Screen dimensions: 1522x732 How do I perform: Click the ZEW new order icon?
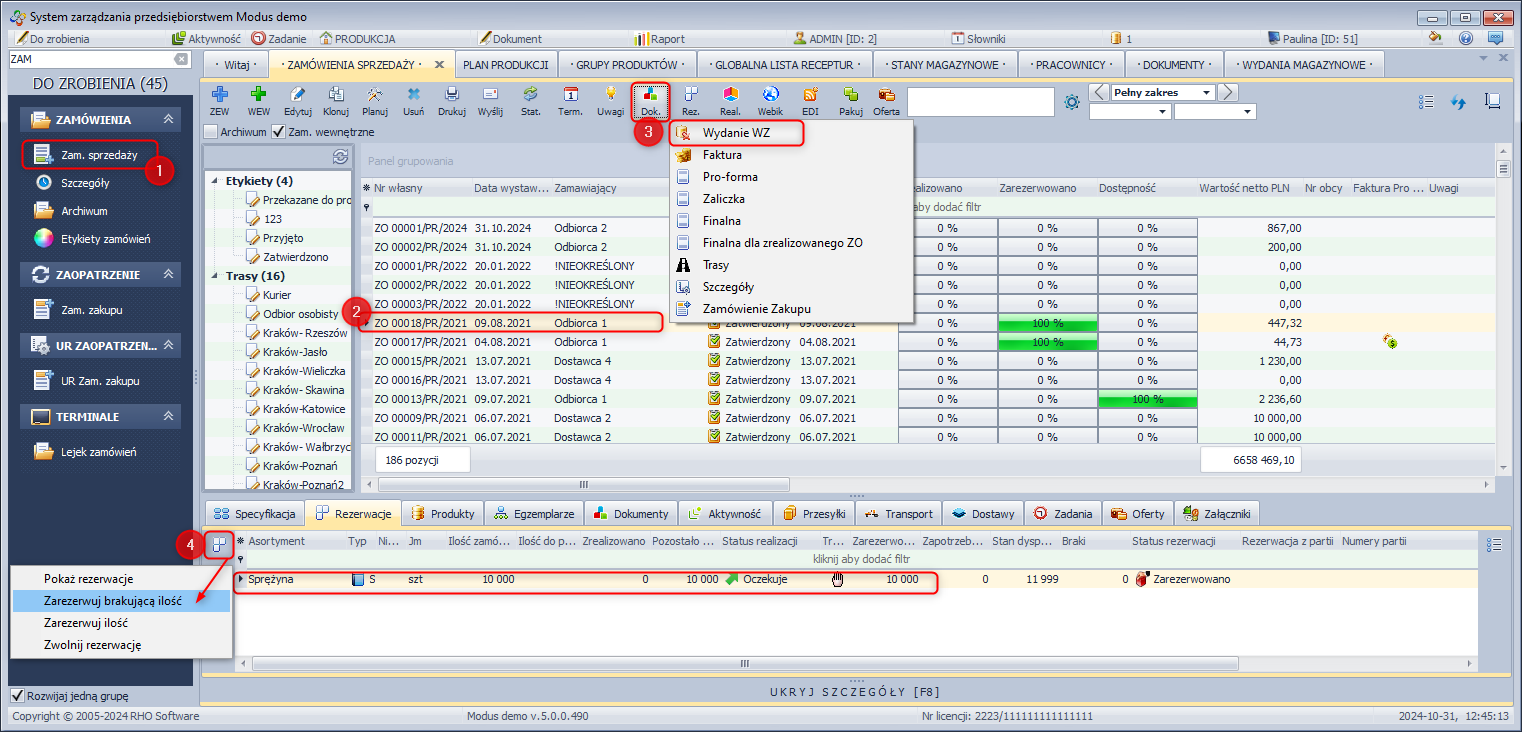pos(220,100)
